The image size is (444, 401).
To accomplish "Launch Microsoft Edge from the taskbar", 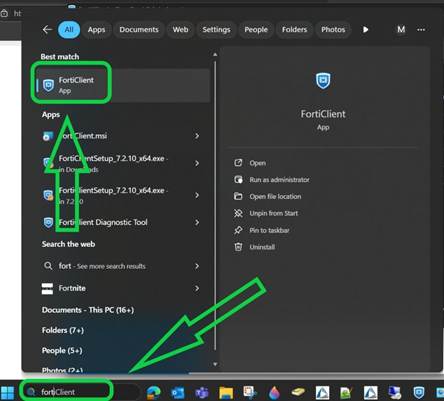I will (x=154, y=392).
